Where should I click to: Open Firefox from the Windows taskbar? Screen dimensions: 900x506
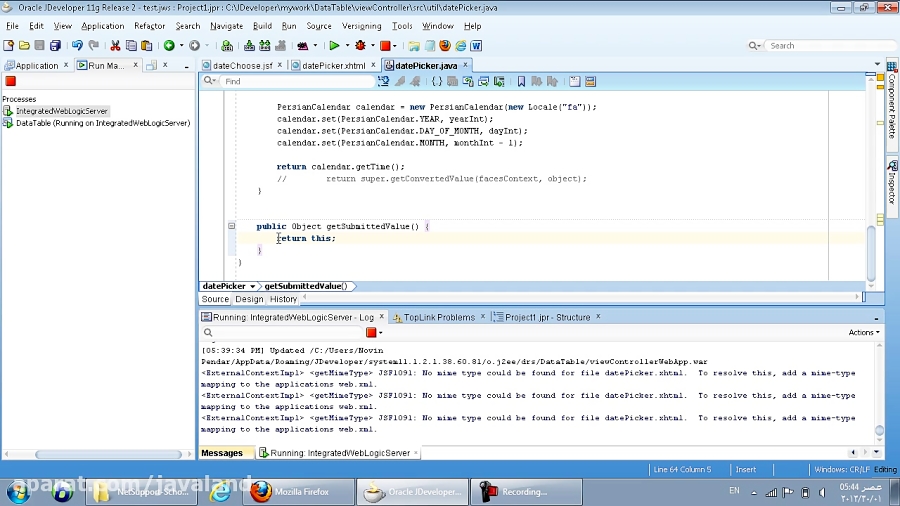[301, 491]
